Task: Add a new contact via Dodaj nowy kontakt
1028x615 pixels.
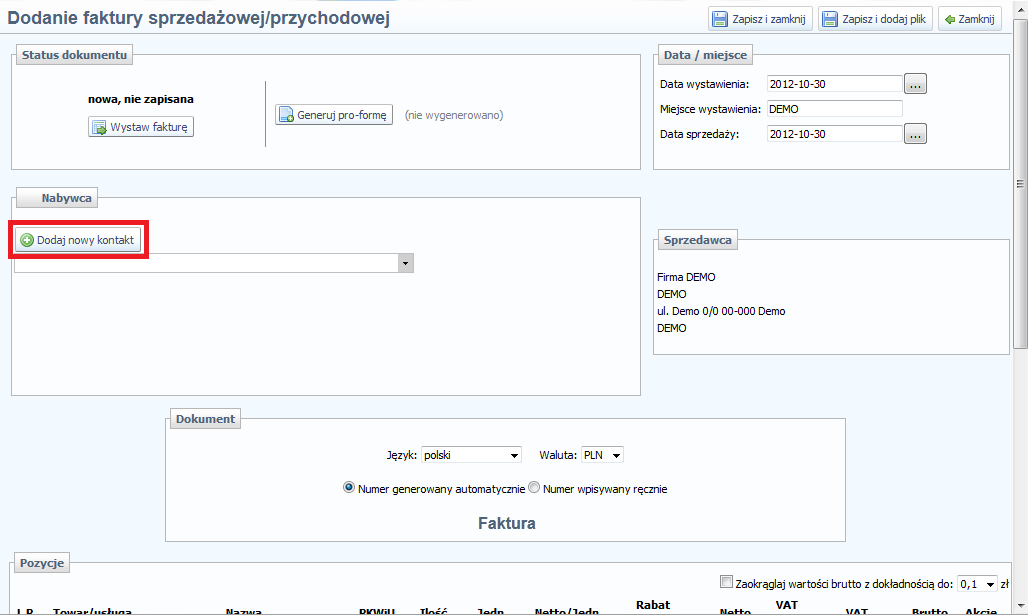Action: pyautogui.click(x=77, y=240)
